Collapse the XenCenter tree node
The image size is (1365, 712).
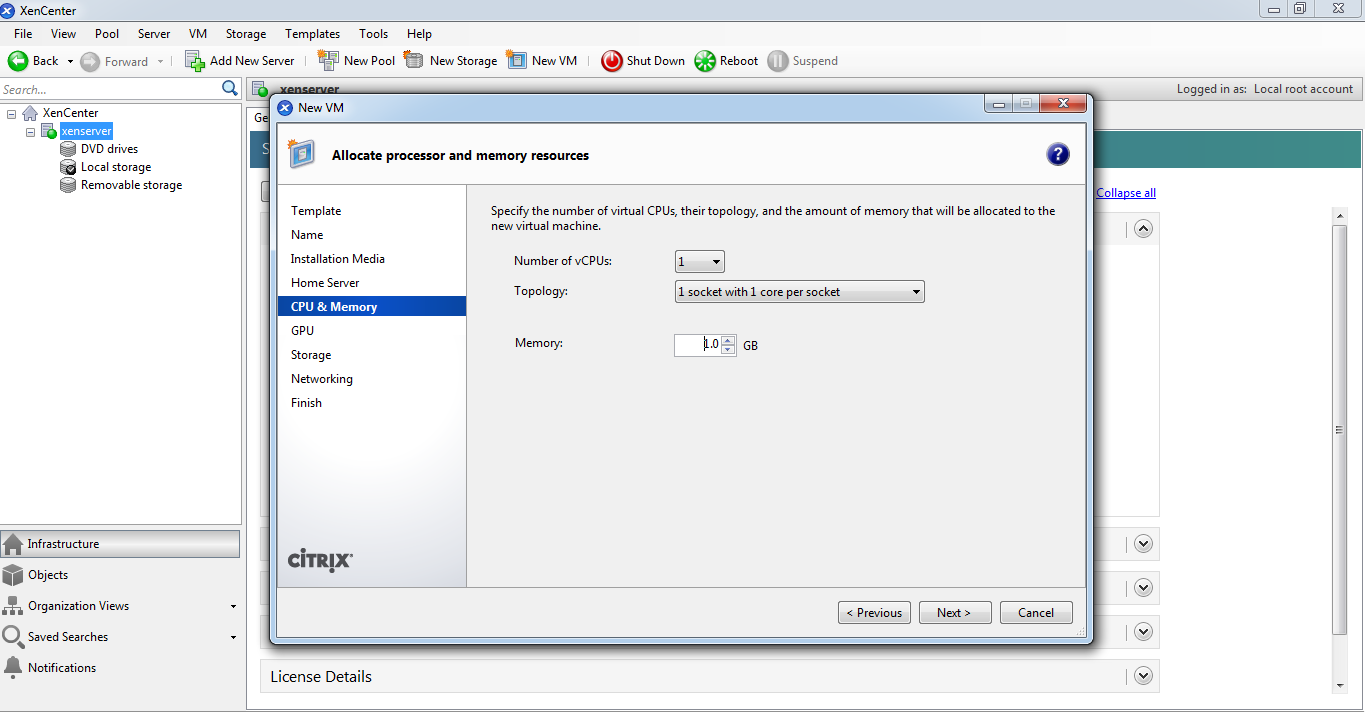pos(11,113)
